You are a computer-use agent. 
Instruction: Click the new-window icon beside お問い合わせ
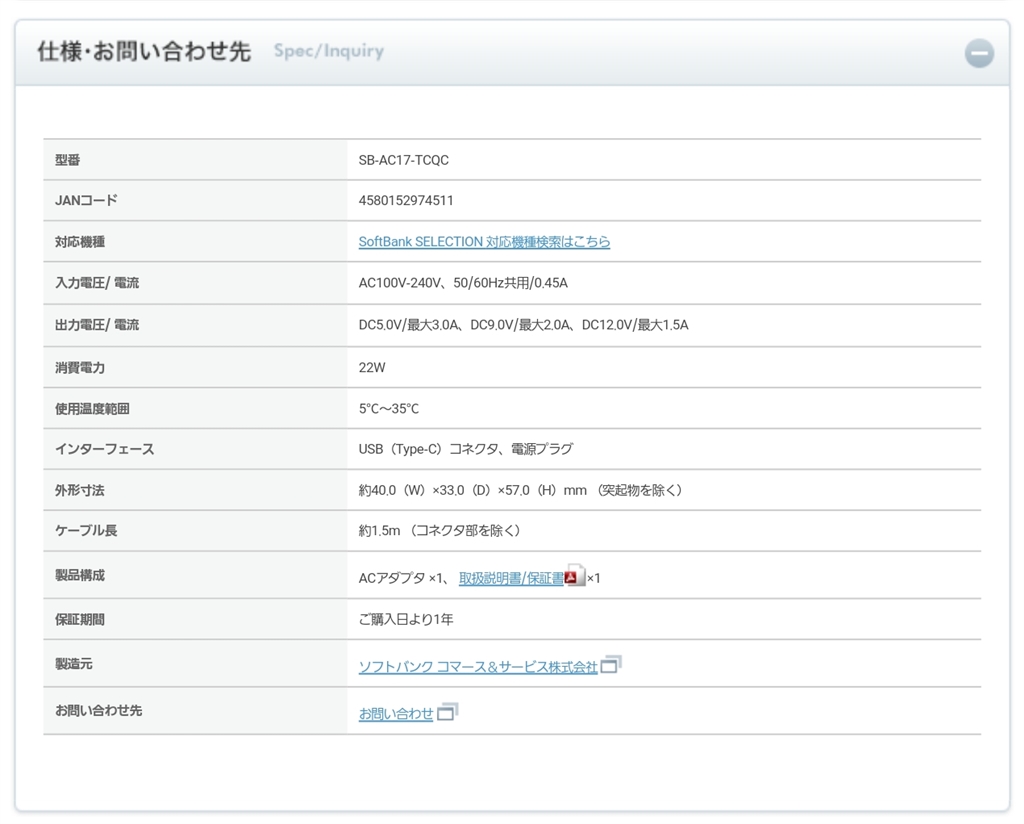(x=447, y=712)
